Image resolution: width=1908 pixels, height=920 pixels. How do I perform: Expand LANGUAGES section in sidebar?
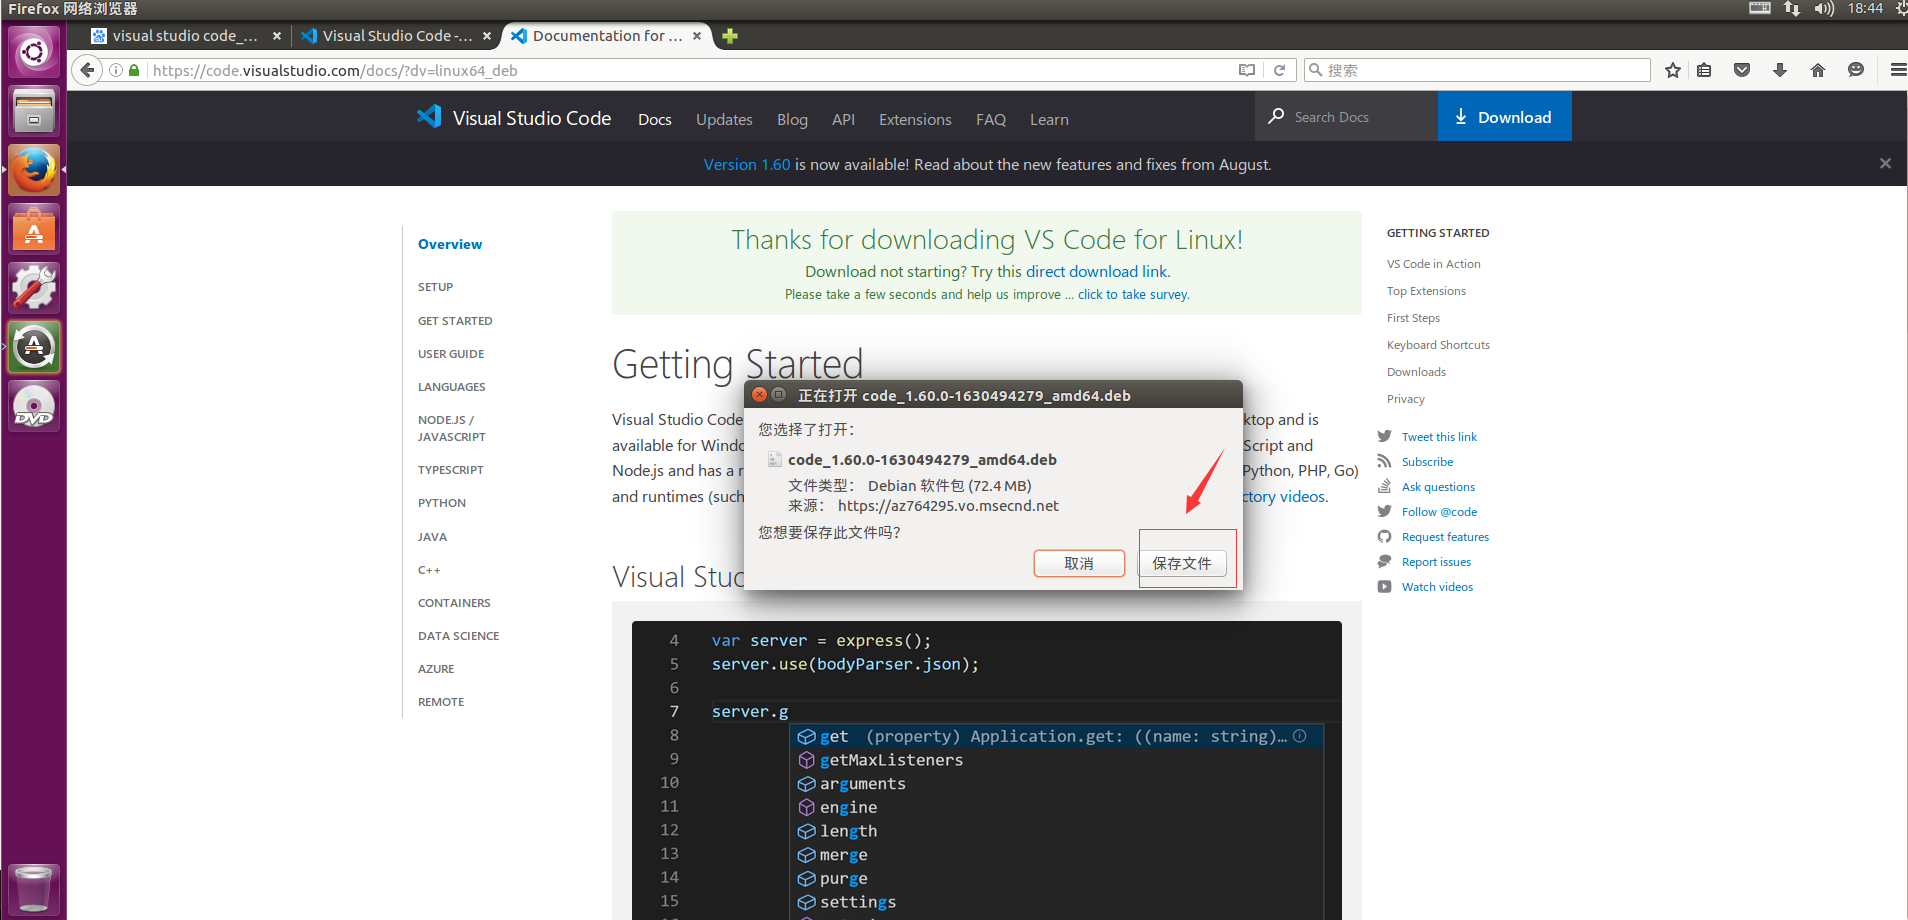452,387
